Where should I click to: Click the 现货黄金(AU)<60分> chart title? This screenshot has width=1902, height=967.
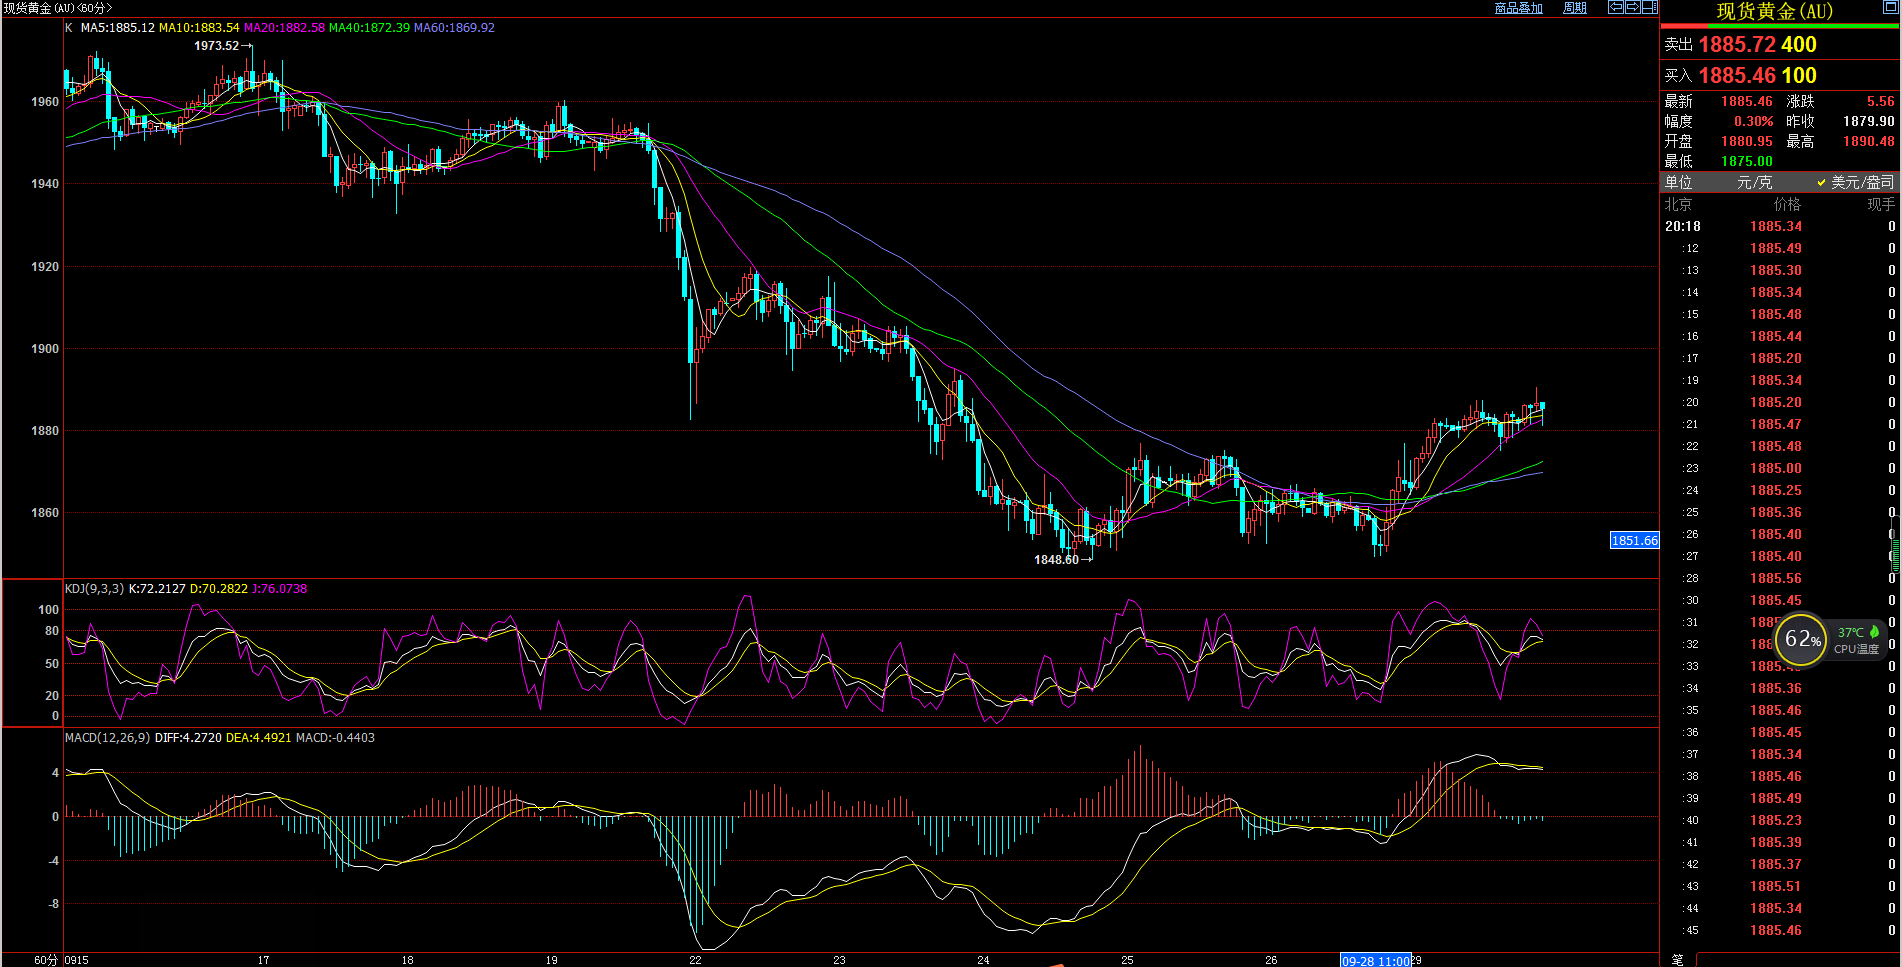[x=58, y=8]
